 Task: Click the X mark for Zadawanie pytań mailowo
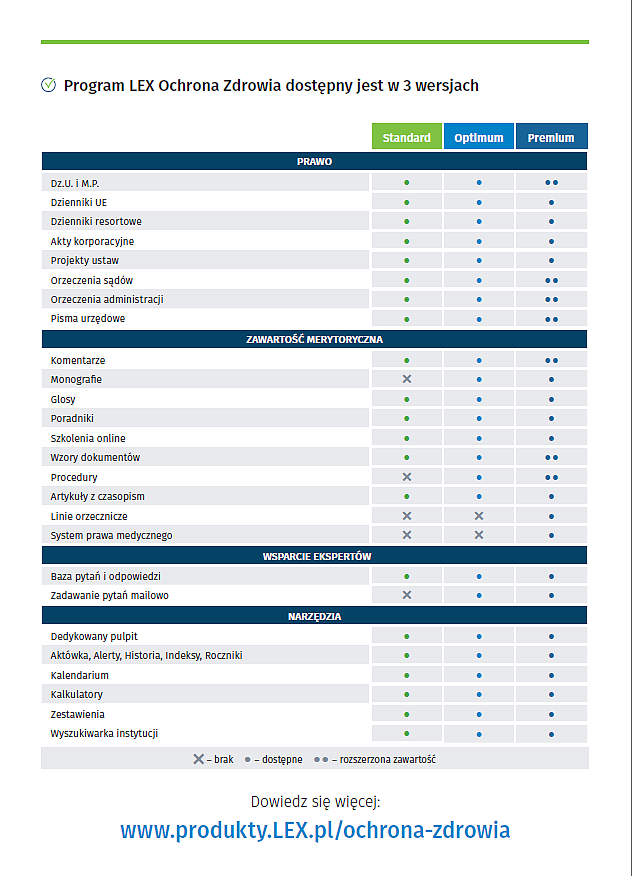coord(407,595)
